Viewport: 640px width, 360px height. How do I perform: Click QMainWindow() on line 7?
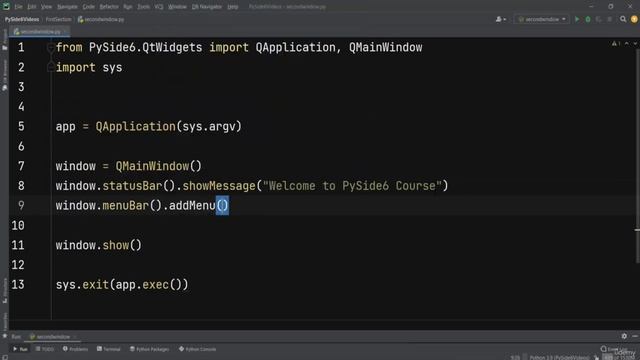tap(158, 166)
